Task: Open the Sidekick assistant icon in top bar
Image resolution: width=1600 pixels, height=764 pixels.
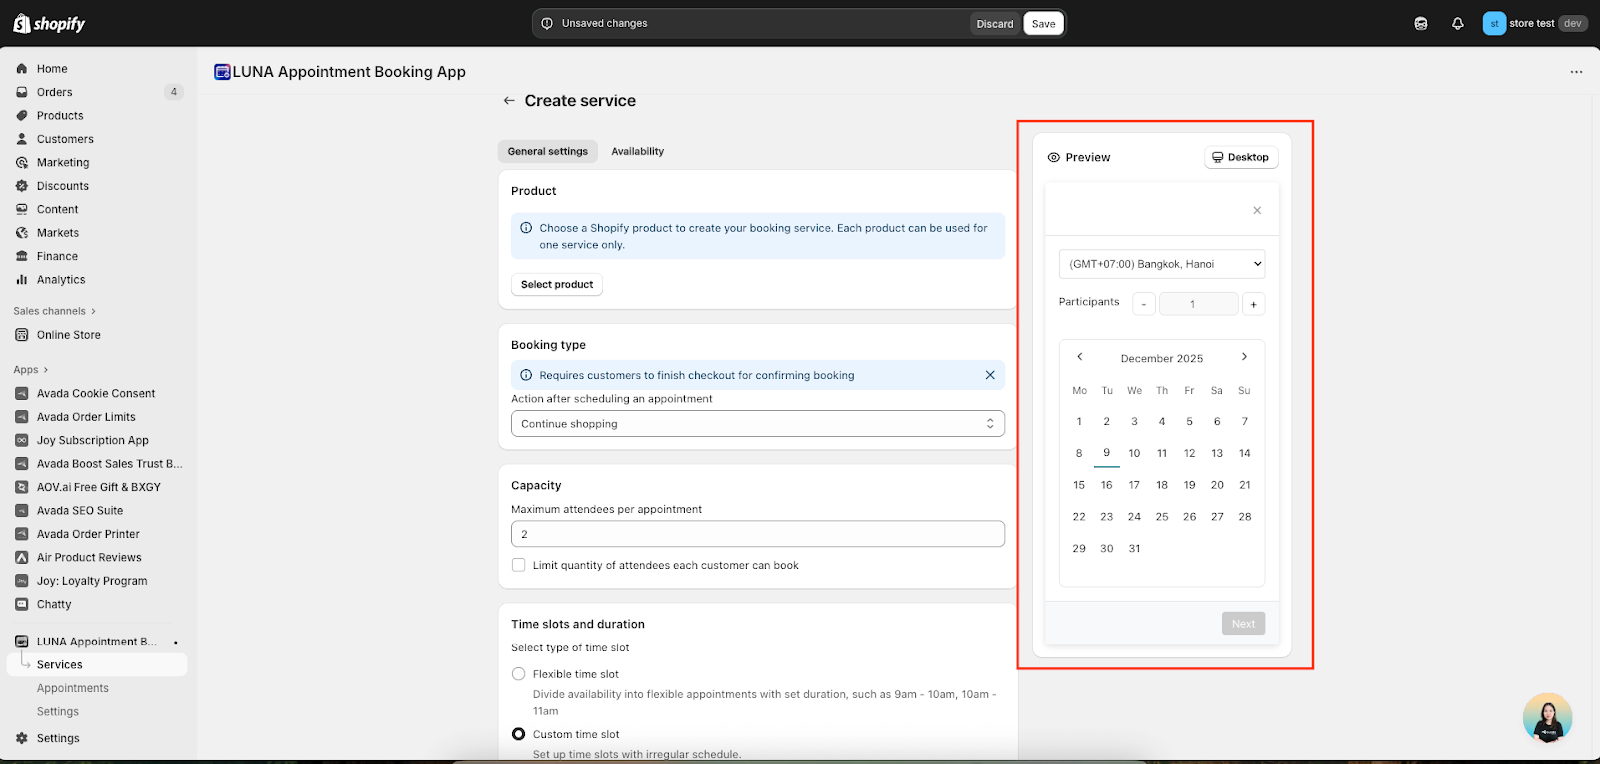Action: (1421, 24)
